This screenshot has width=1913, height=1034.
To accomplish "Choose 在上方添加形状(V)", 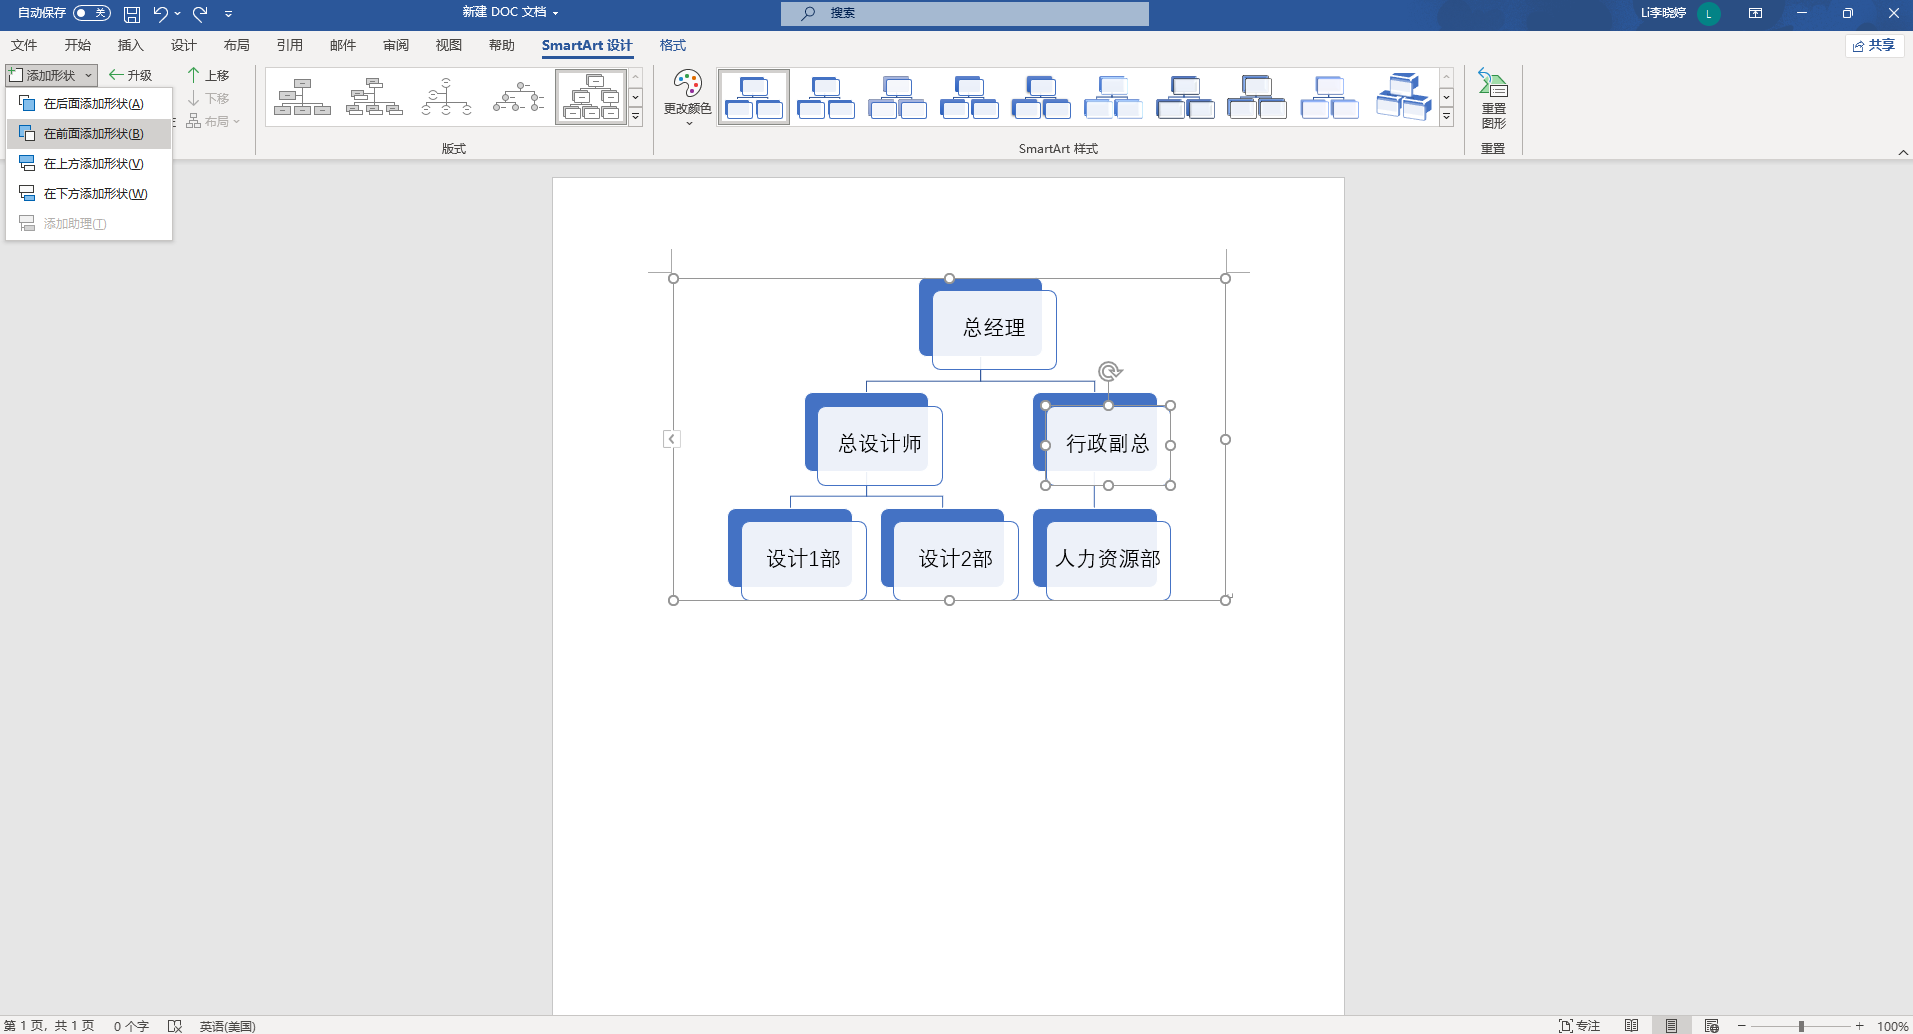I will tap(89, 163).
